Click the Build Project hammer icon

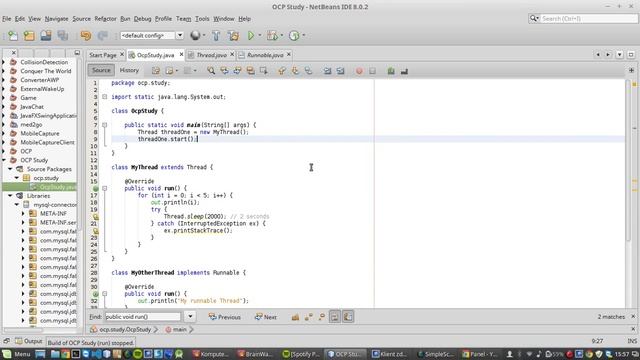(216, 36)
